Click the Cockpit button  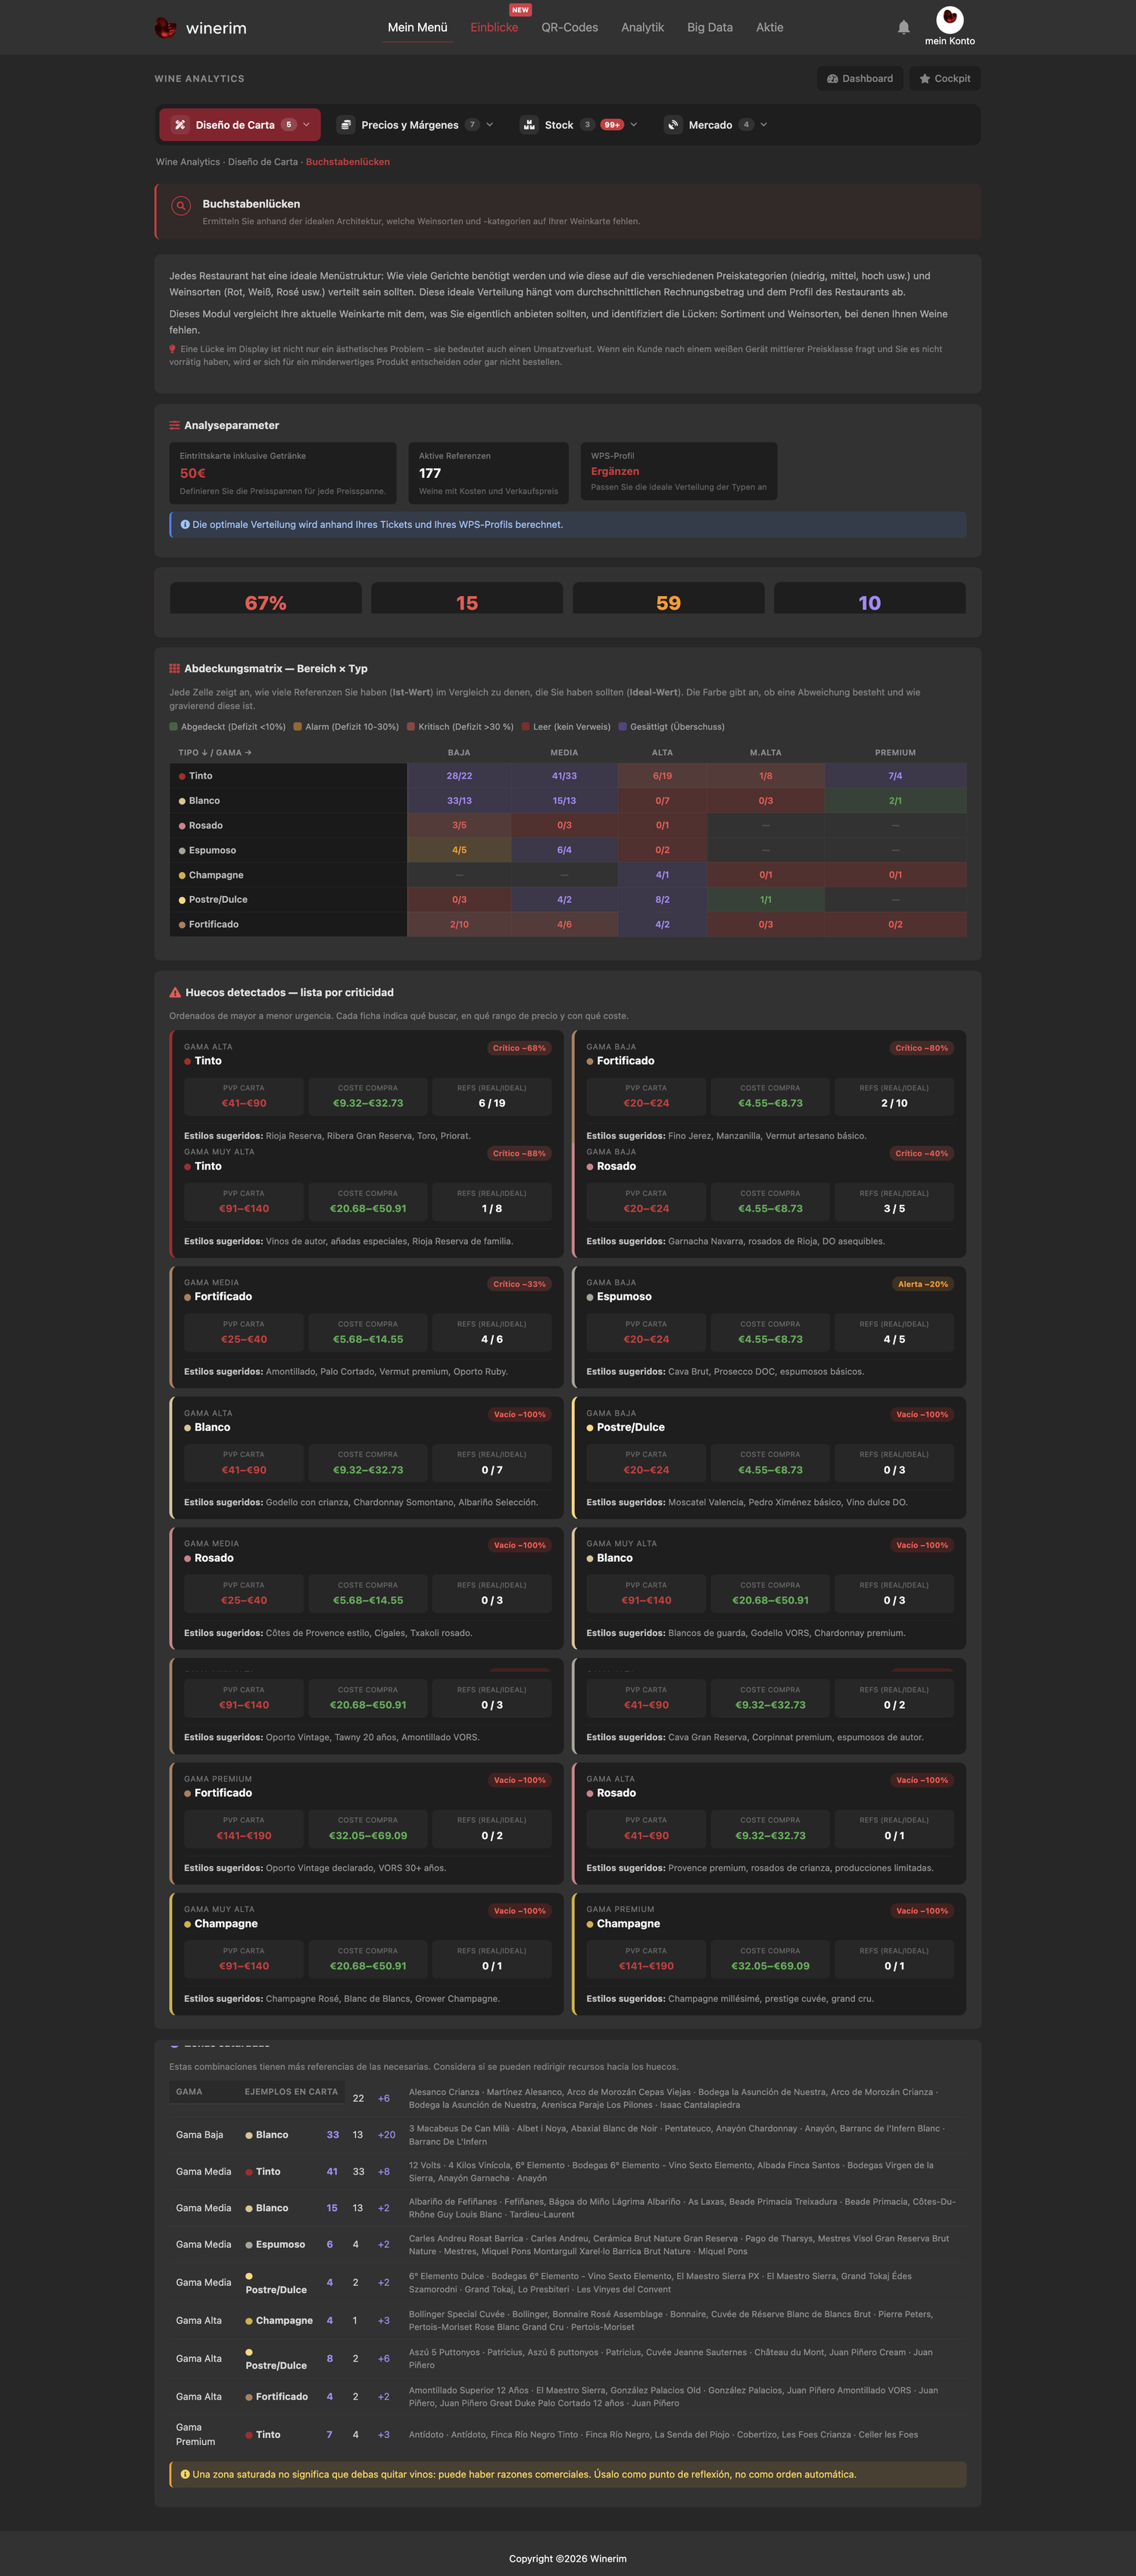point(945,79)
